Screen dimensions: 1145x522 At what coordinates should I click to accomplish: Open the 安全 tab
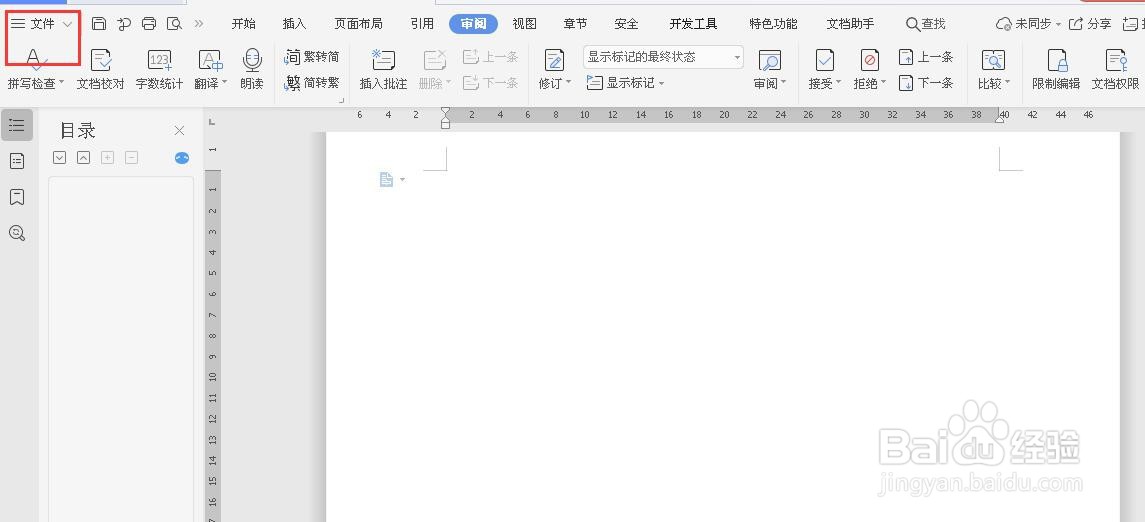point(627,24)
